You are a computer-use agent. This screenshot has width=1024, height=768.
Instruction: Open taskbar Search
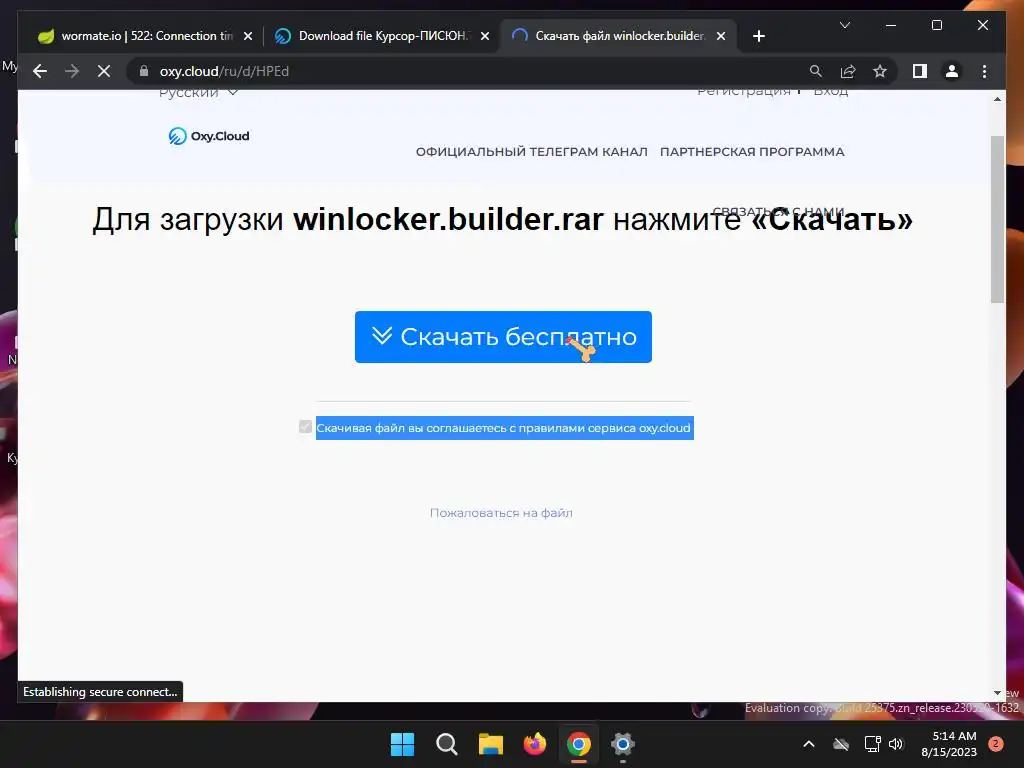(447, 744)
